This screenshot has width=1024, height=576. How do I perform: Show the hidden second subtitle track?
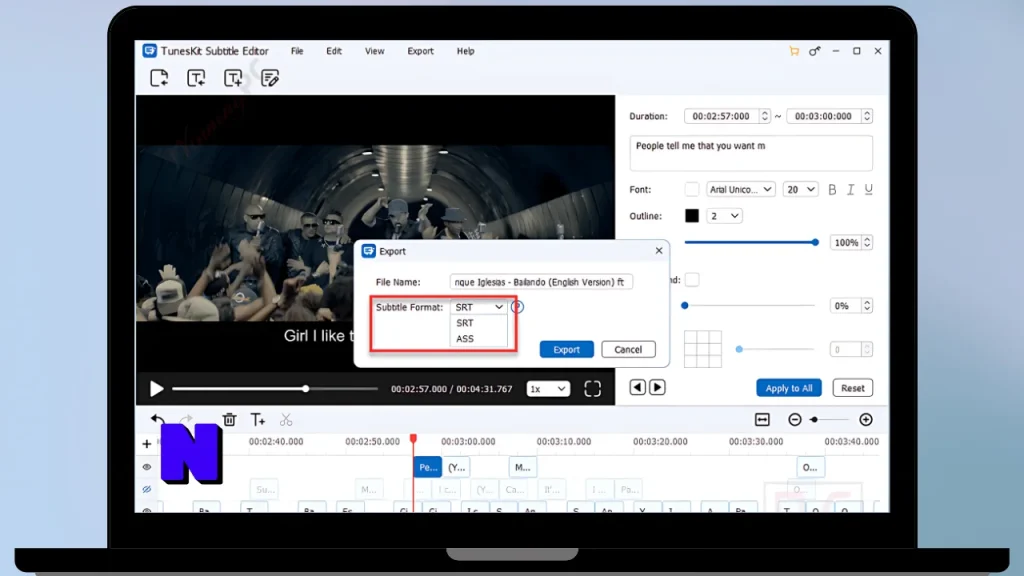pos(146,489)
